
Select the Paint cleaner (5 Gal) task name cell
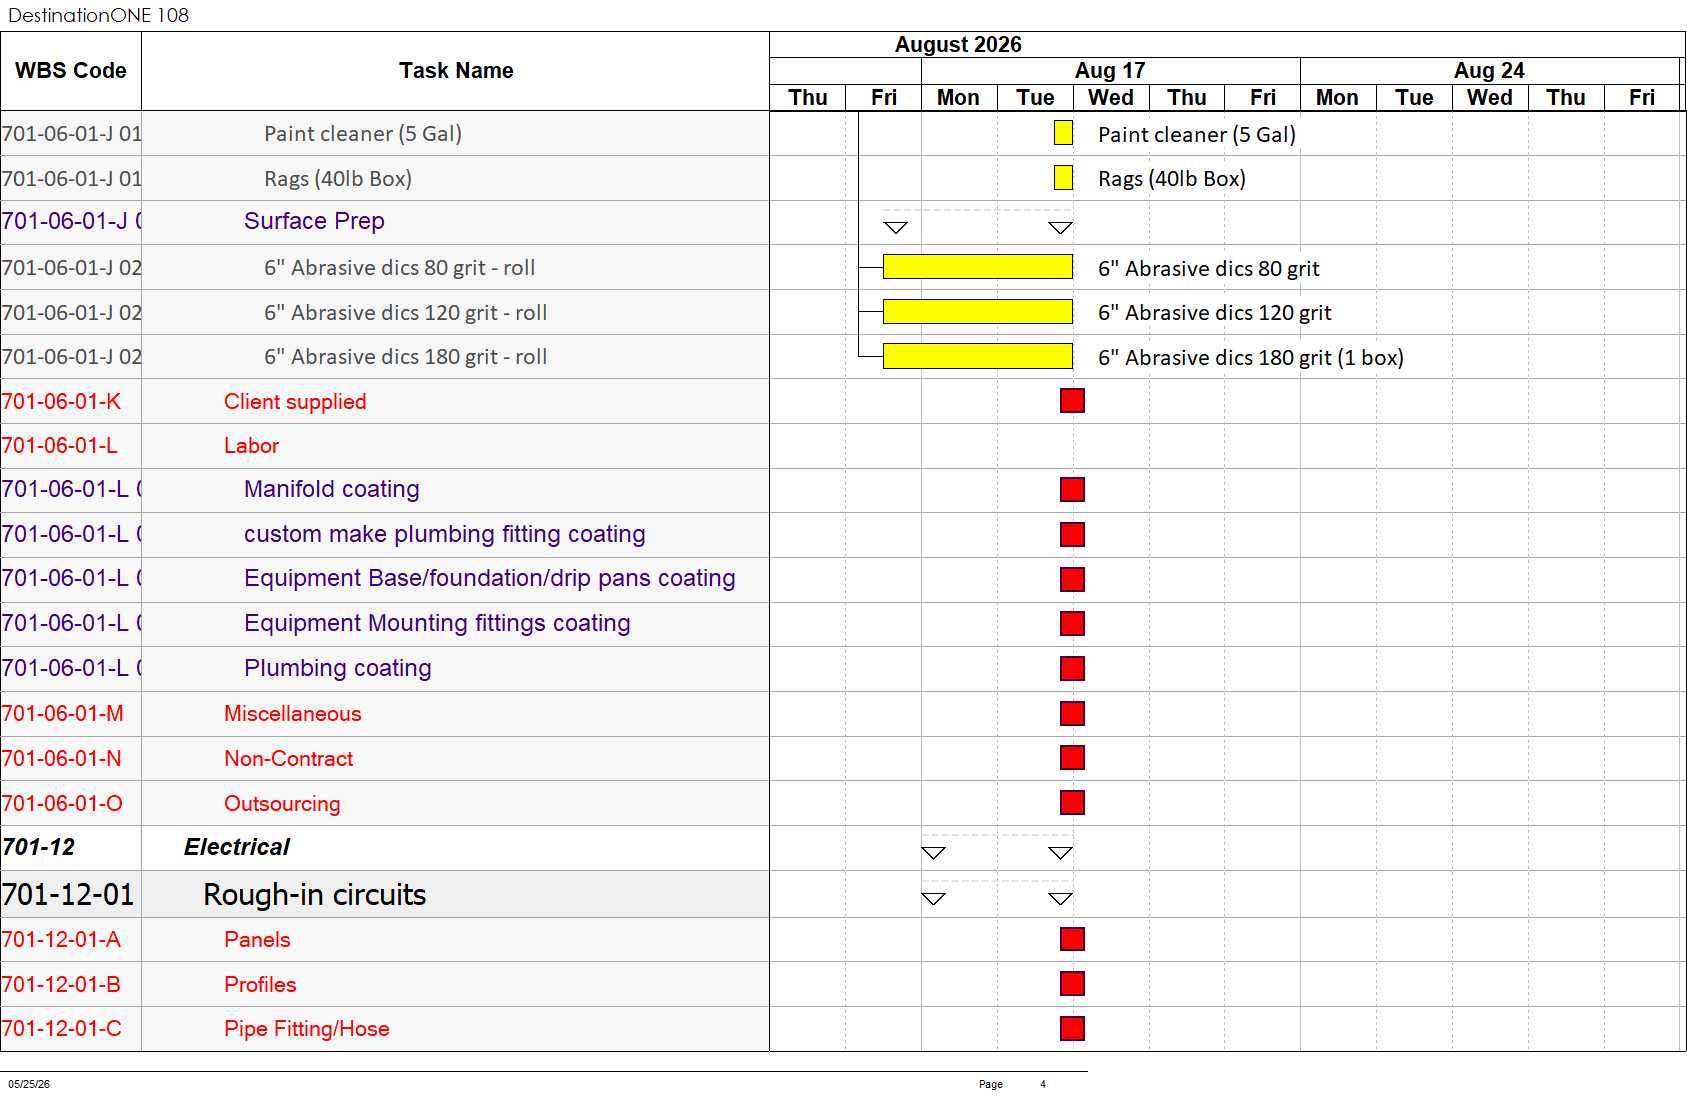[456, 133]
